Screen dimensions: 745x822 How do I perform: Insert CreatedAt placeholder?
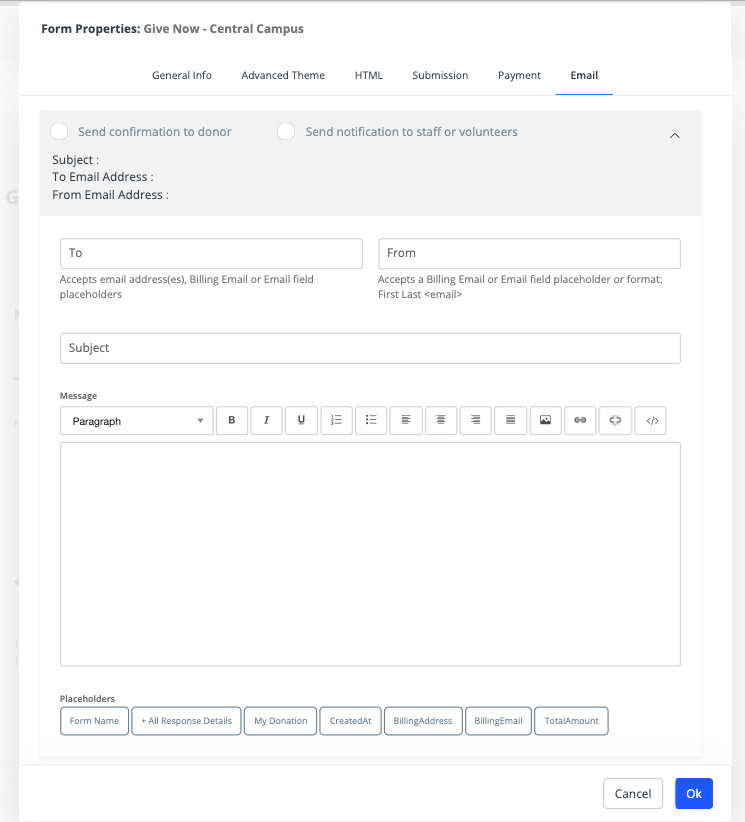click(350, 721)
